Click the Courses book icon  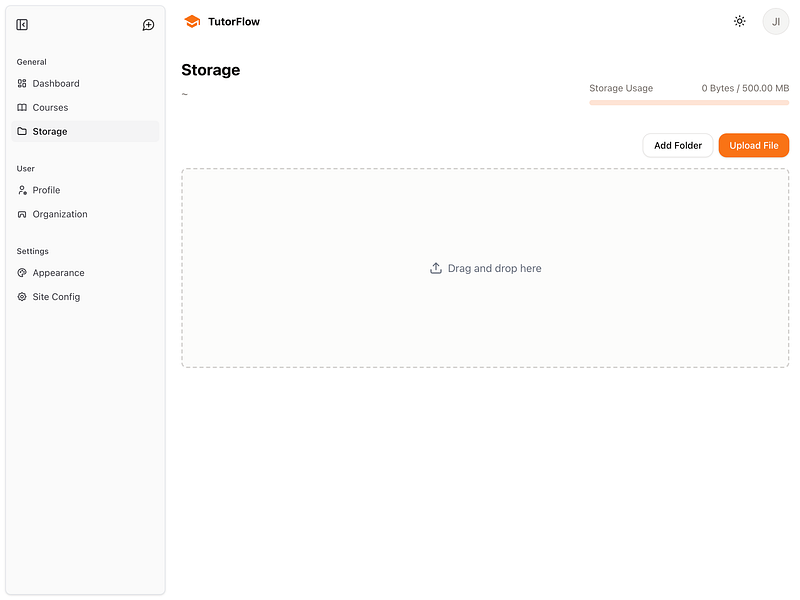click(x=22, y=107)
